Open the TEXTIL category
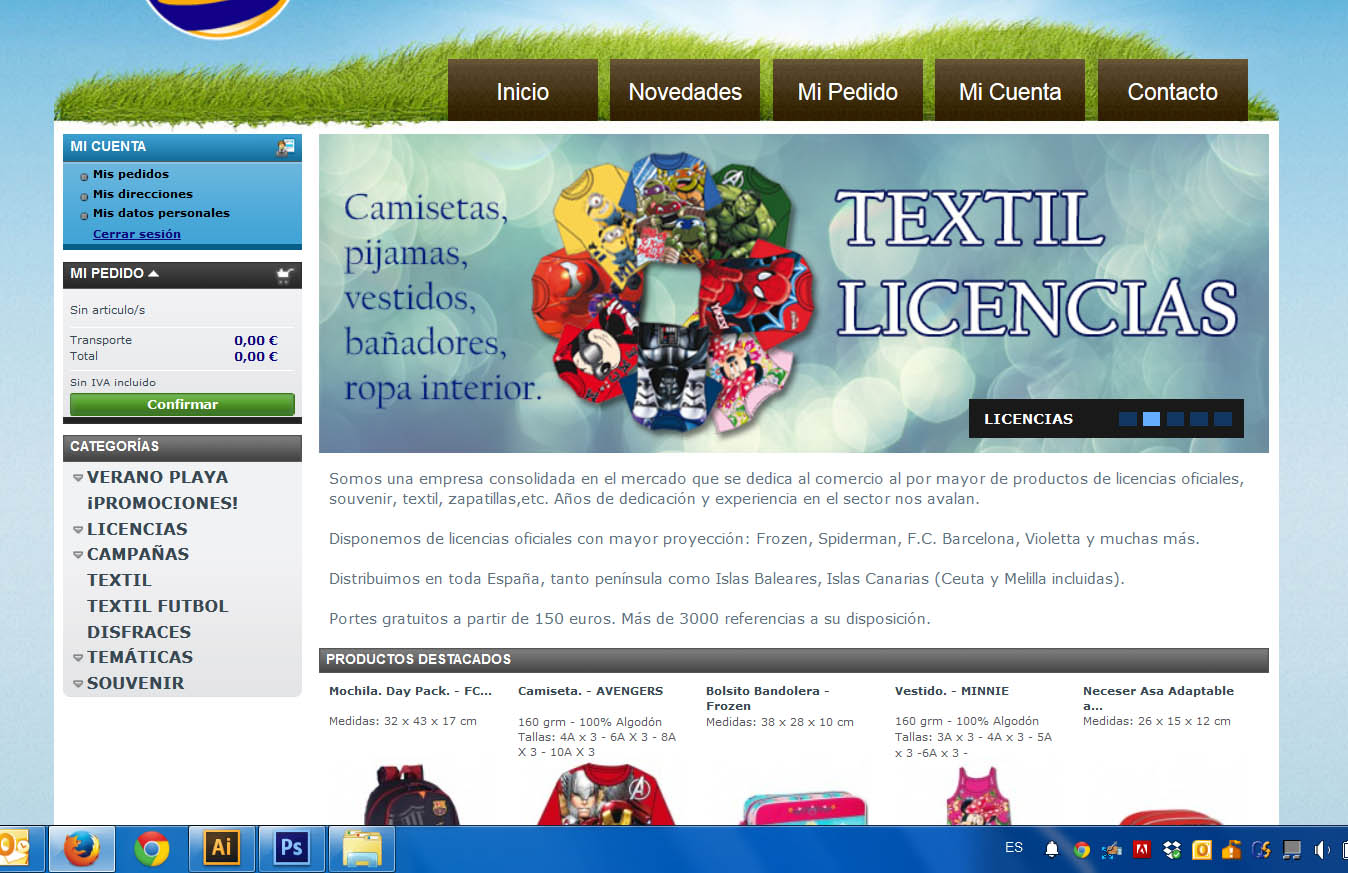 pos(119,580)
